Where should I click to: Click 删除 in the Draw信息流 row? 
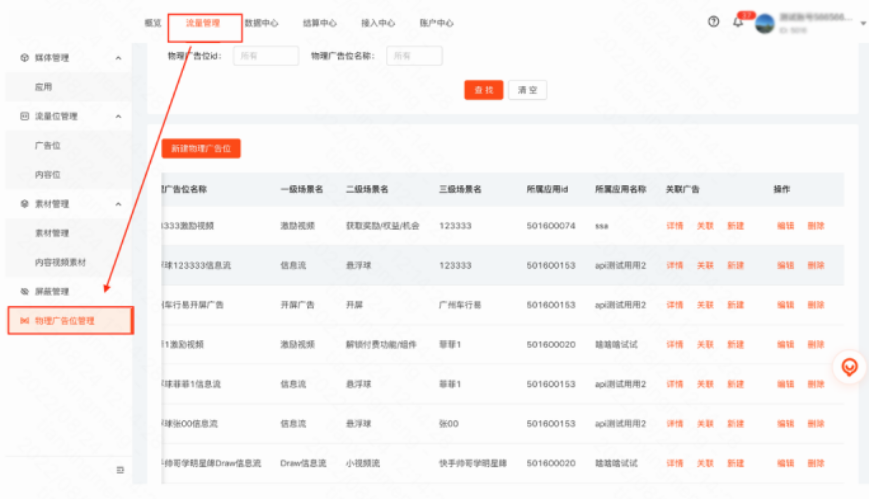coord(816,463)
